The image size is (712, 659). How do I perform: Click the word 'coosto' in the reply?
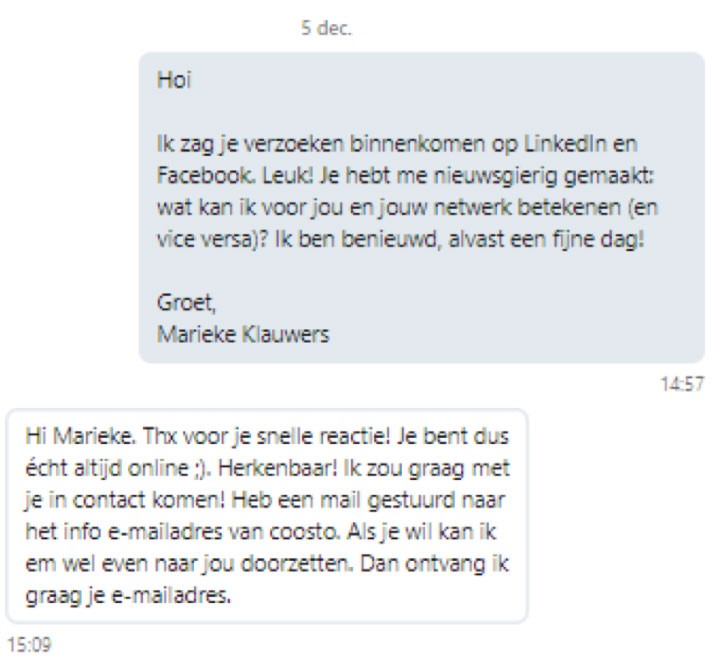(x=305, y=532)
